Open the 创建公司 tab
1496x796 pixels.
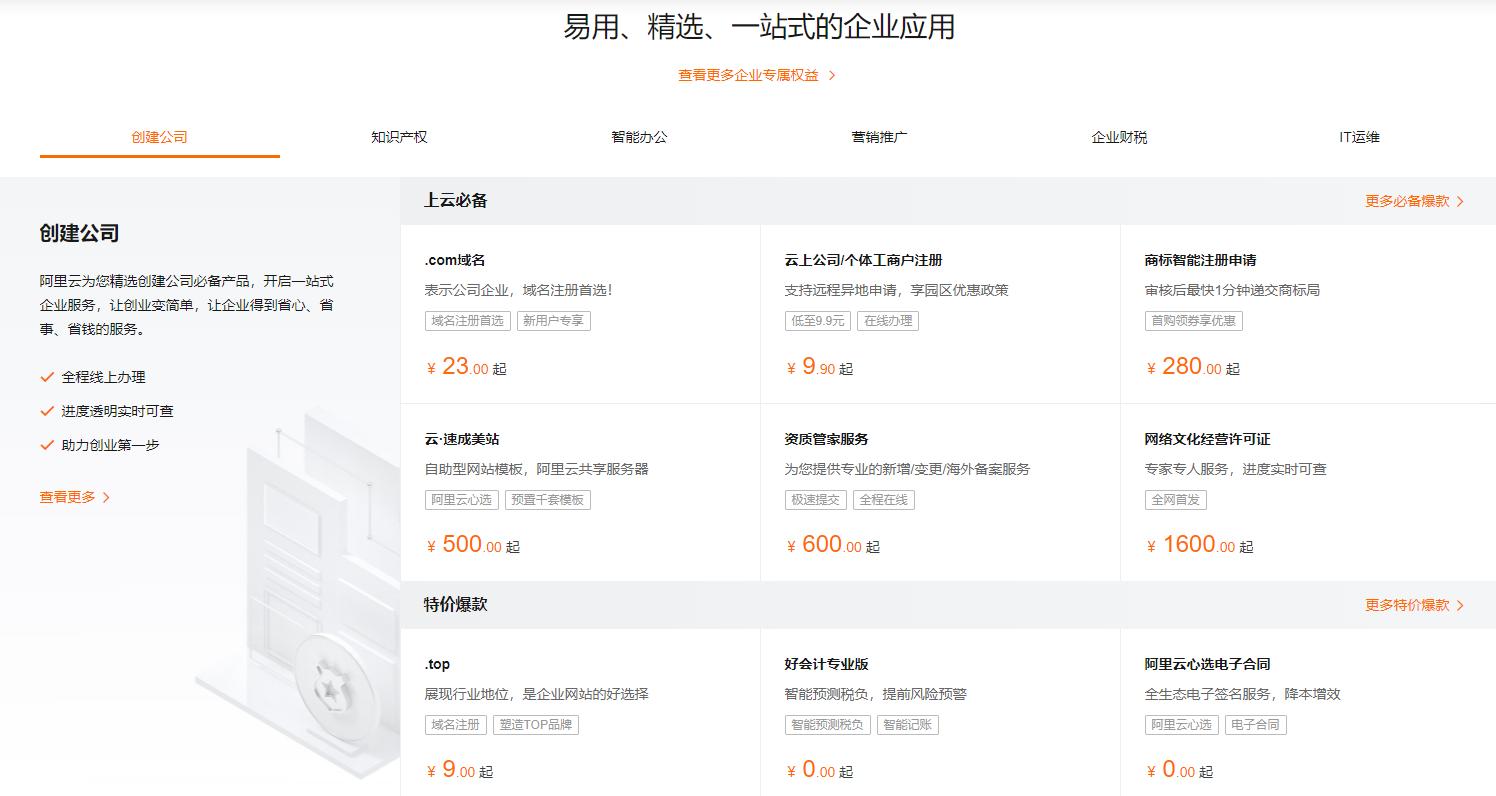tap(160, 137)
